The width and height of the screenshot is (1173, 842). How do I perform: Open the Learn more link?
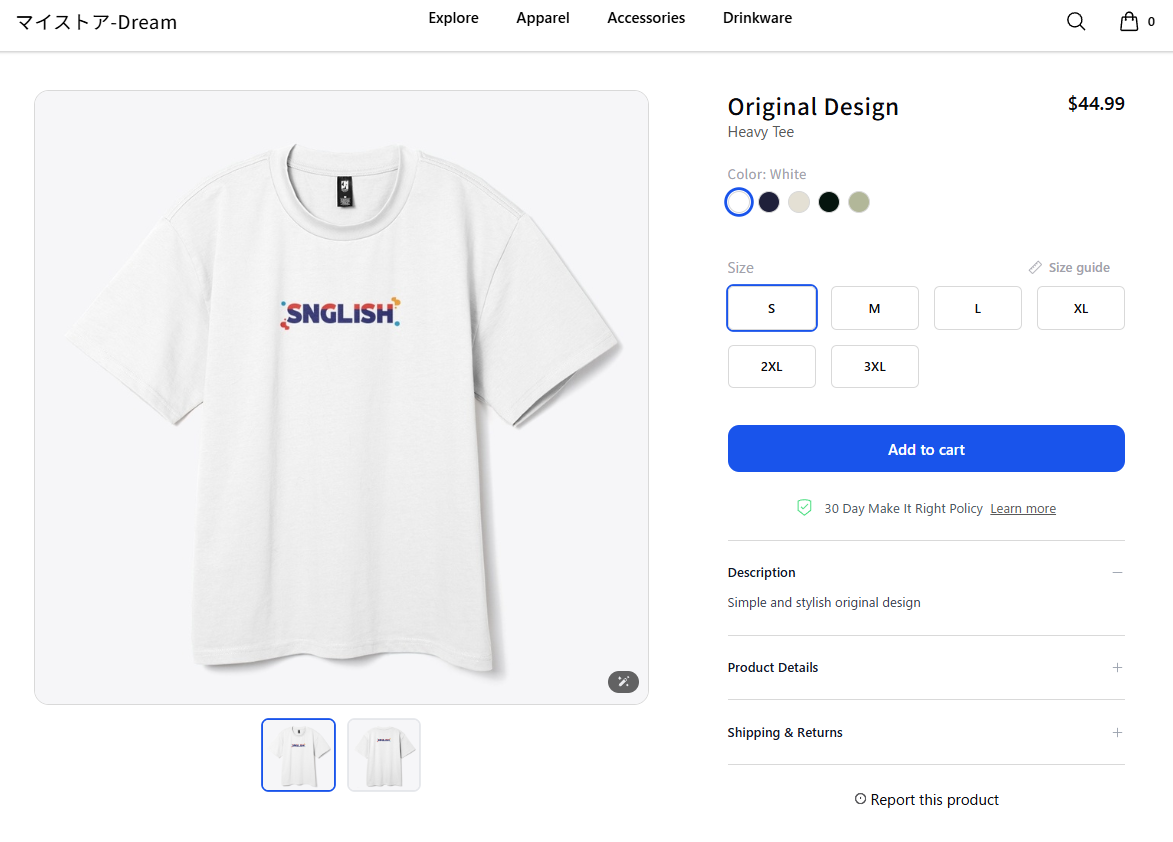(1022, 508)
